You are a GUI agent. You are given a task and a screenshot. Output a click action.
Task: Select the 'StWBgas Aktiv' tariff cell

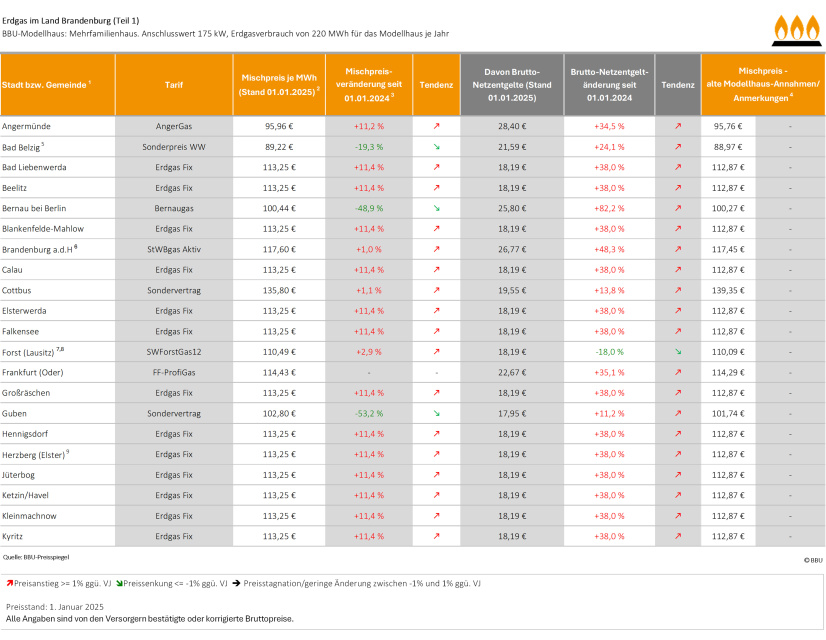[174, 249]
